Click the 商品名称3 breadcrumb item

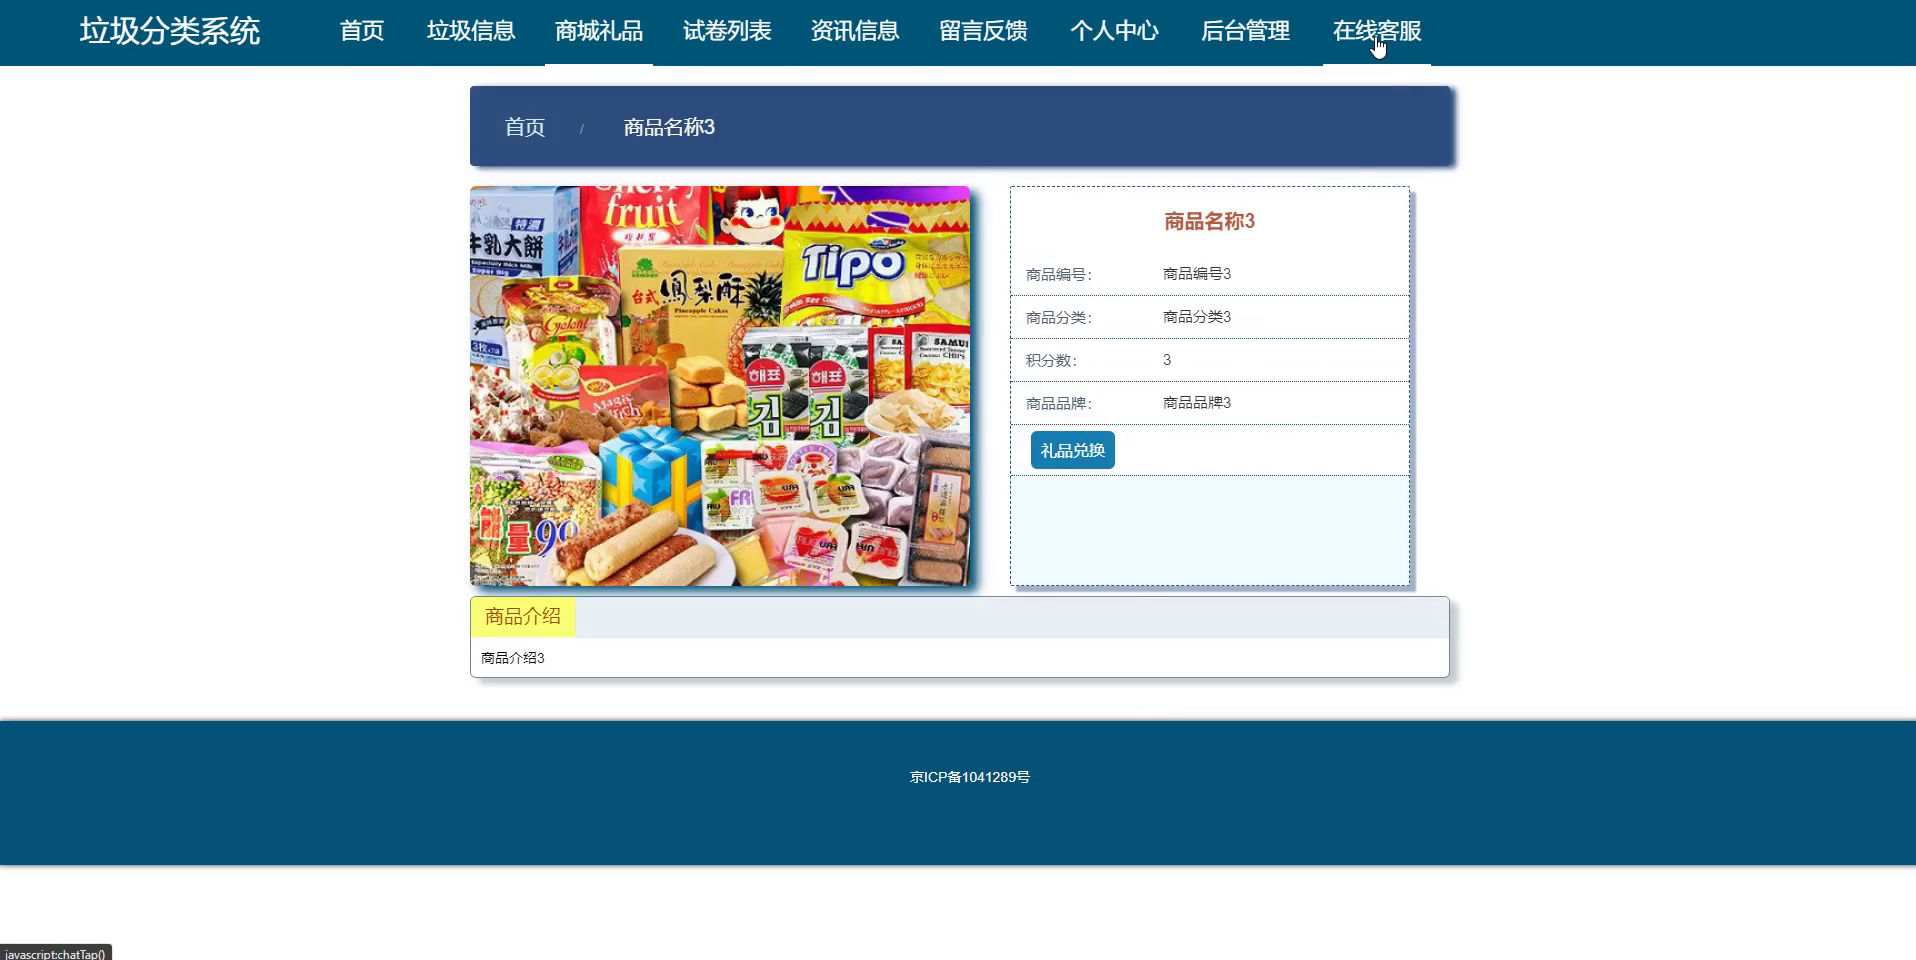669,127
